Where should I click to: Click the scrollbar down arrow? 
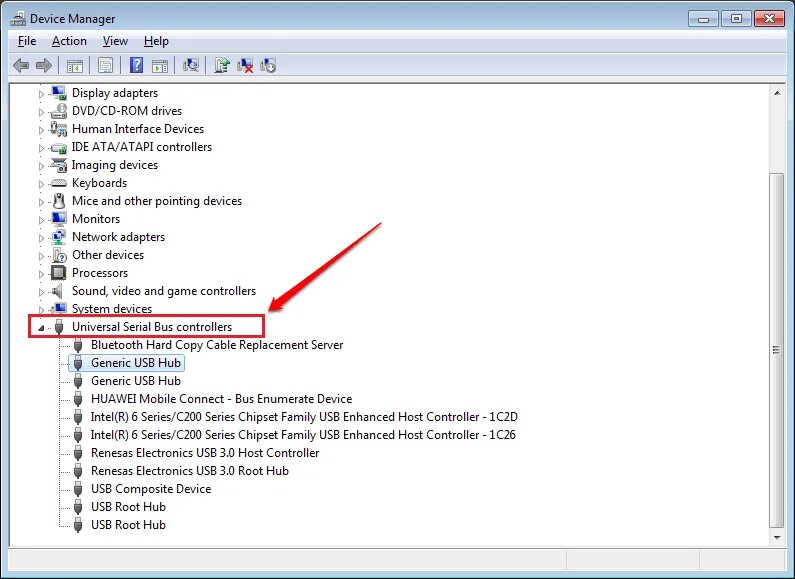pyautogui.click(x=777, y=537)
